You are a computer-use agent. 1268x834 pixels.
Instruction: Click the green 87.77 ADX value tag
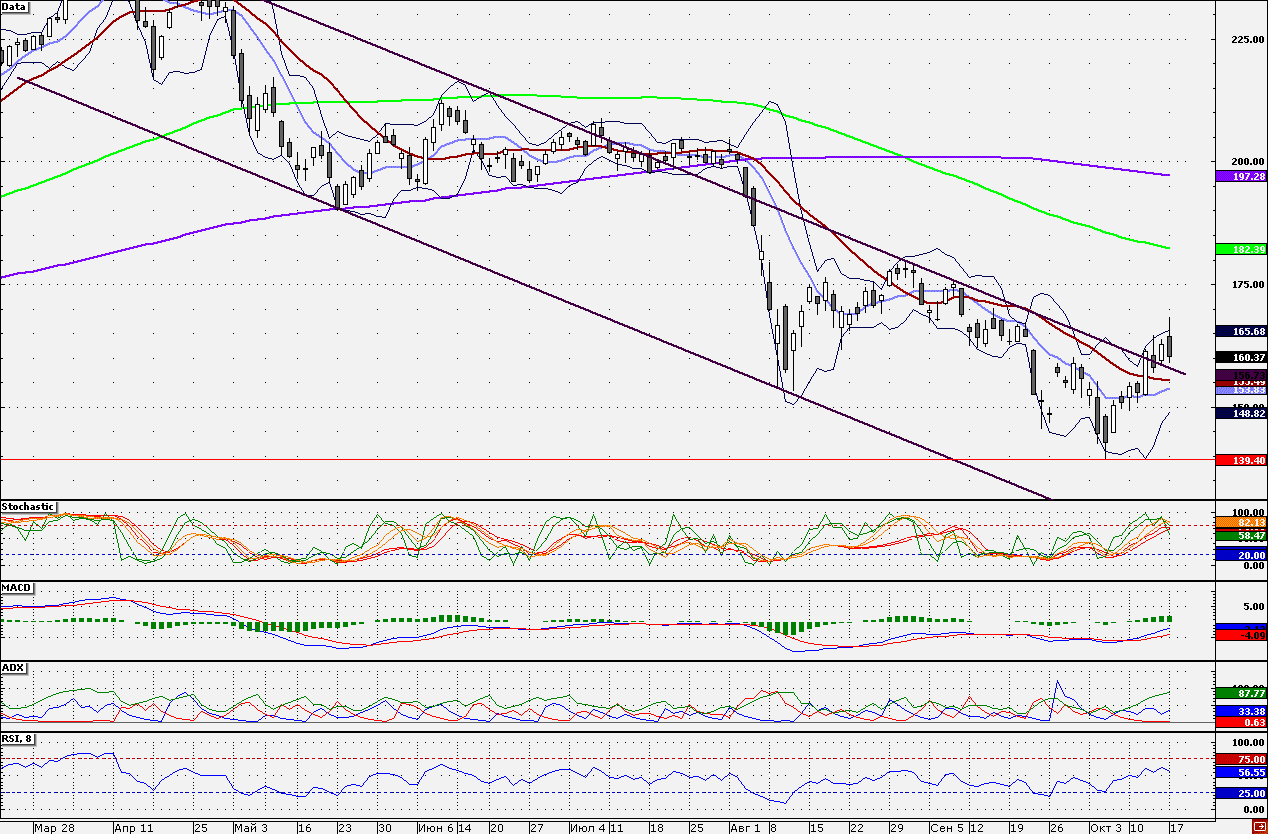tap(1239, 692)
